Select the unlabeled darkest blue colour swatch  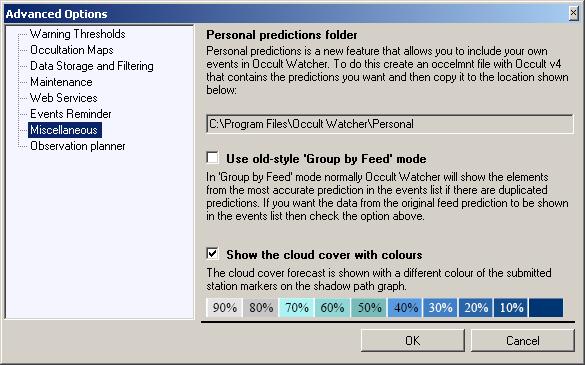click(x=546, y=308)
